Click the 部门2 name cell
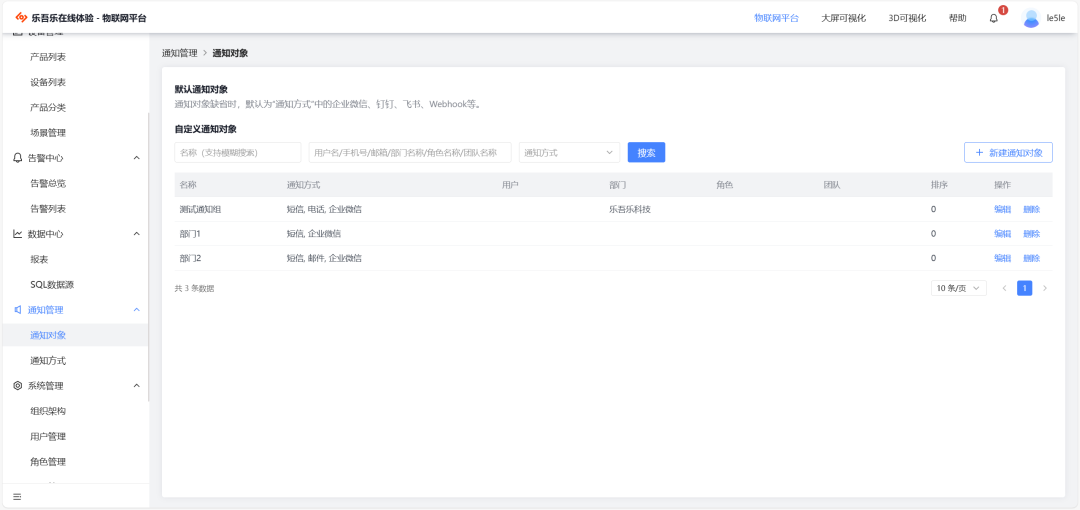 190,258
